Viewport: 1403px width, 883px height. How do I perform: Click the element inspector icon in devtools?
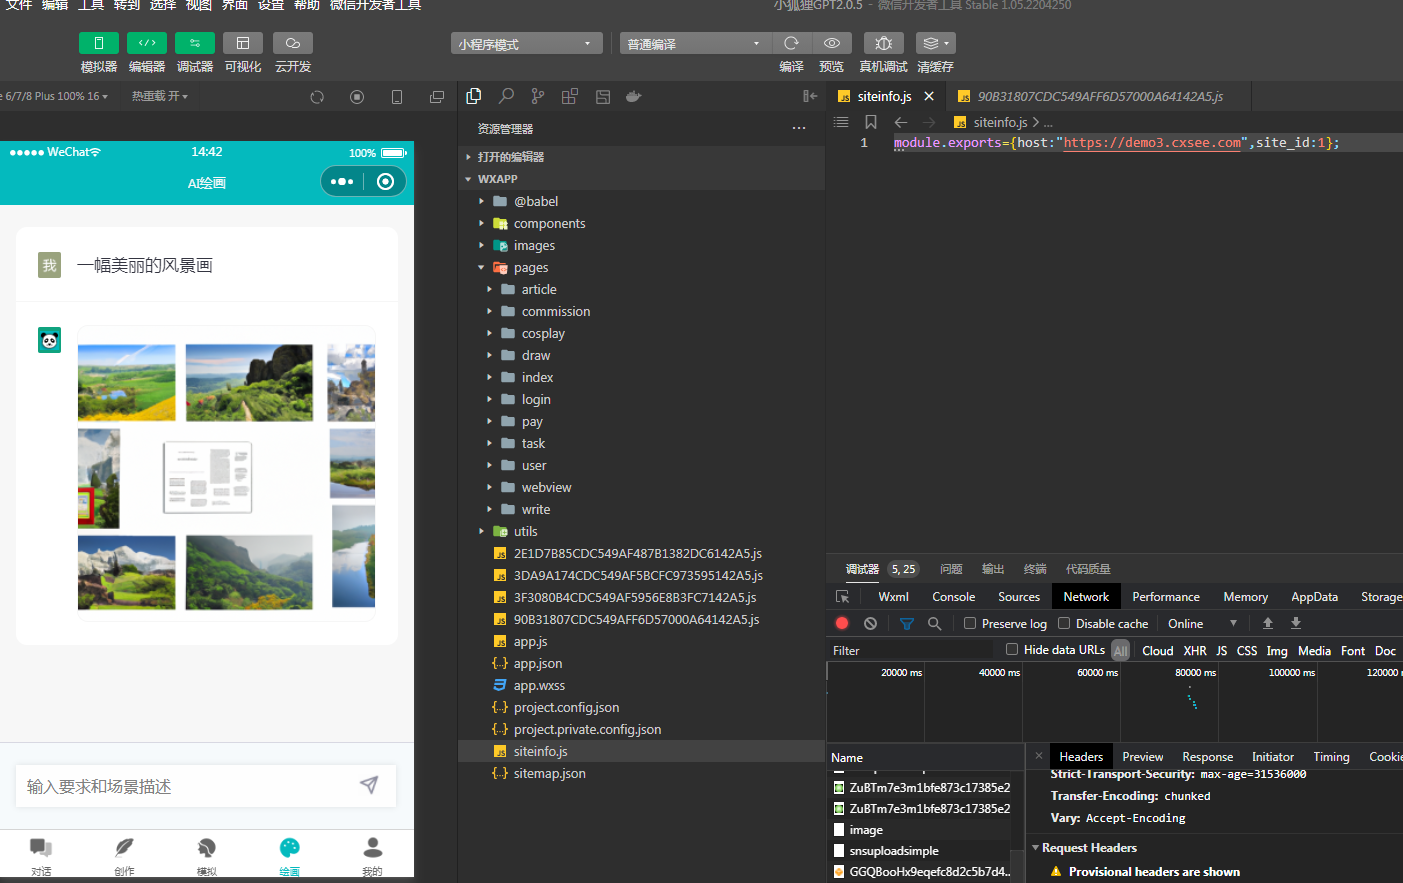coord(843,596)
